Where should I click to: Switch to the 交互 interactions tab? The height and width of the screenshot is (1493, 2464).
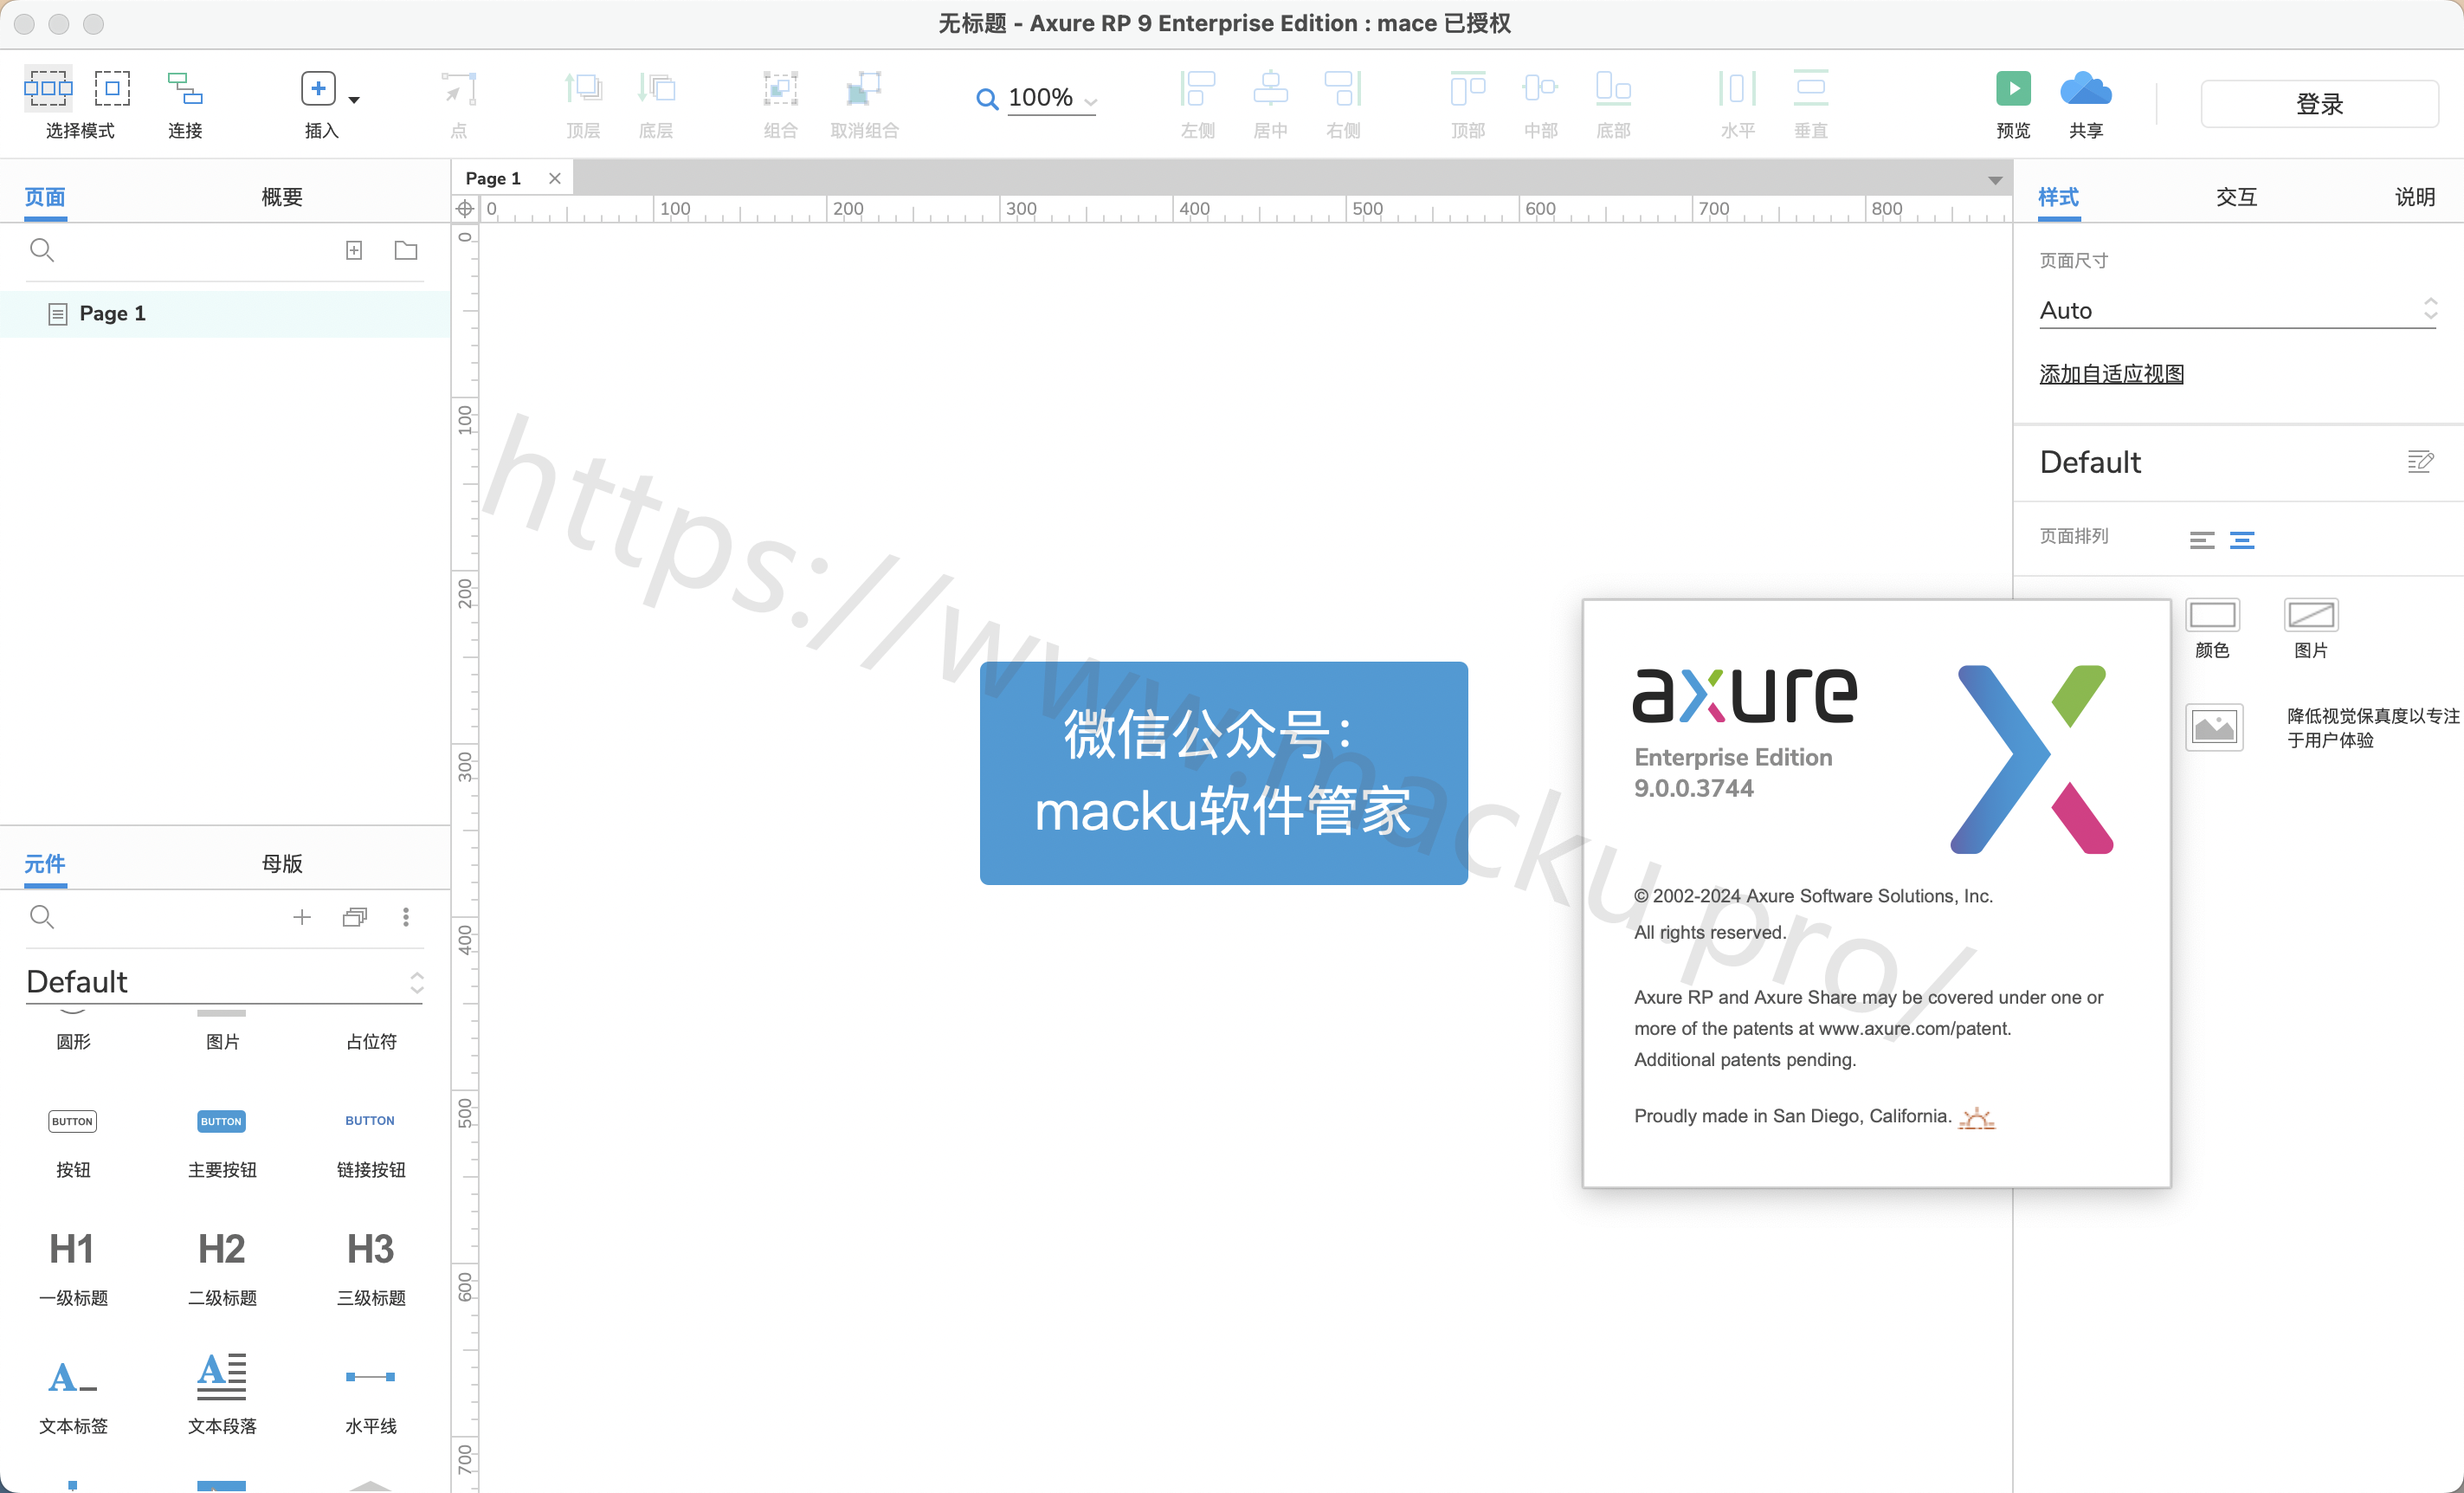[x=2236, y=197]
